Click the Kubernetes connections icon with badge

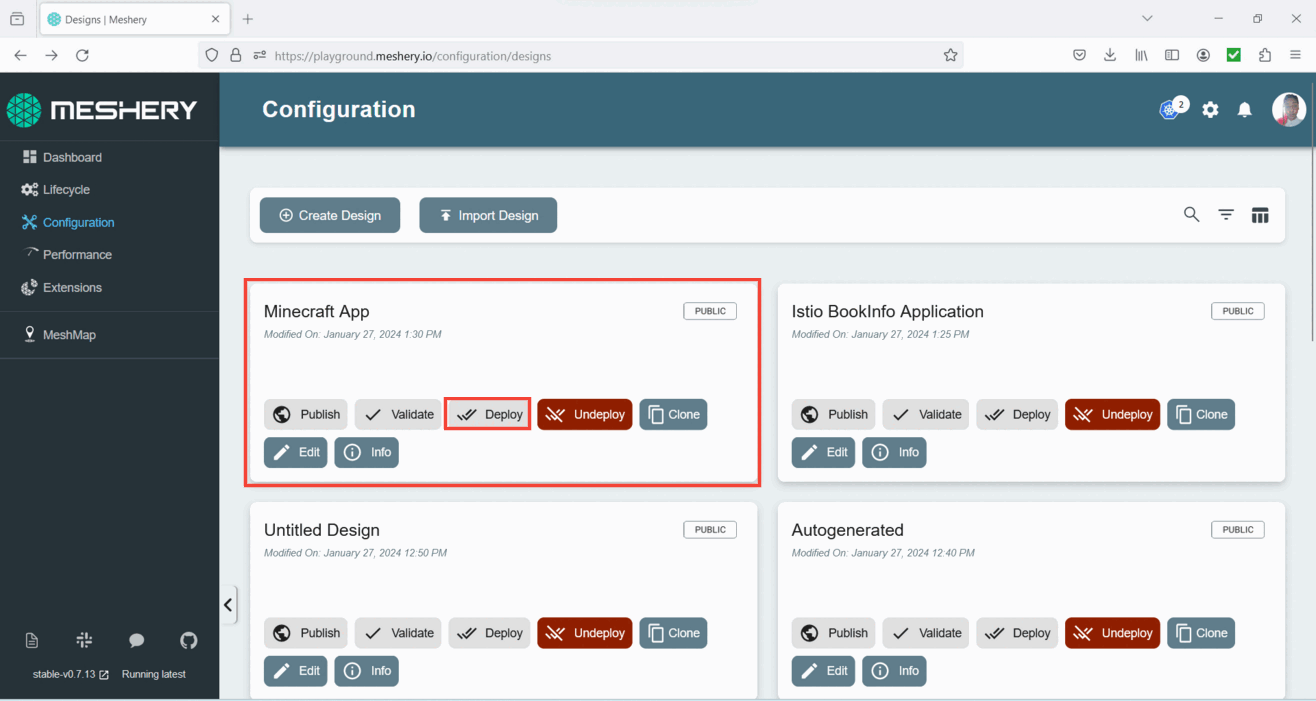click(x=1170, y=110)
